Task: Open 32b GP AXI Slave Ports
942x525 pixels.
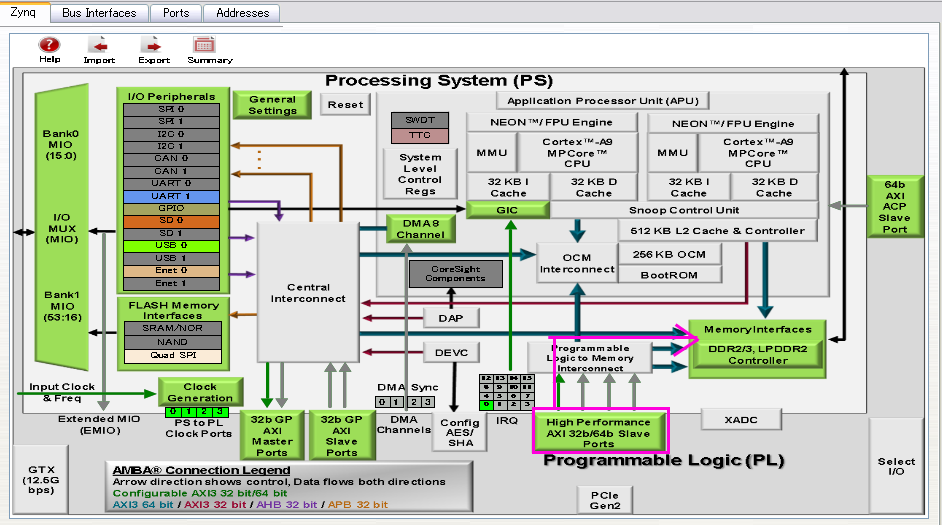Action: [341, 435]
